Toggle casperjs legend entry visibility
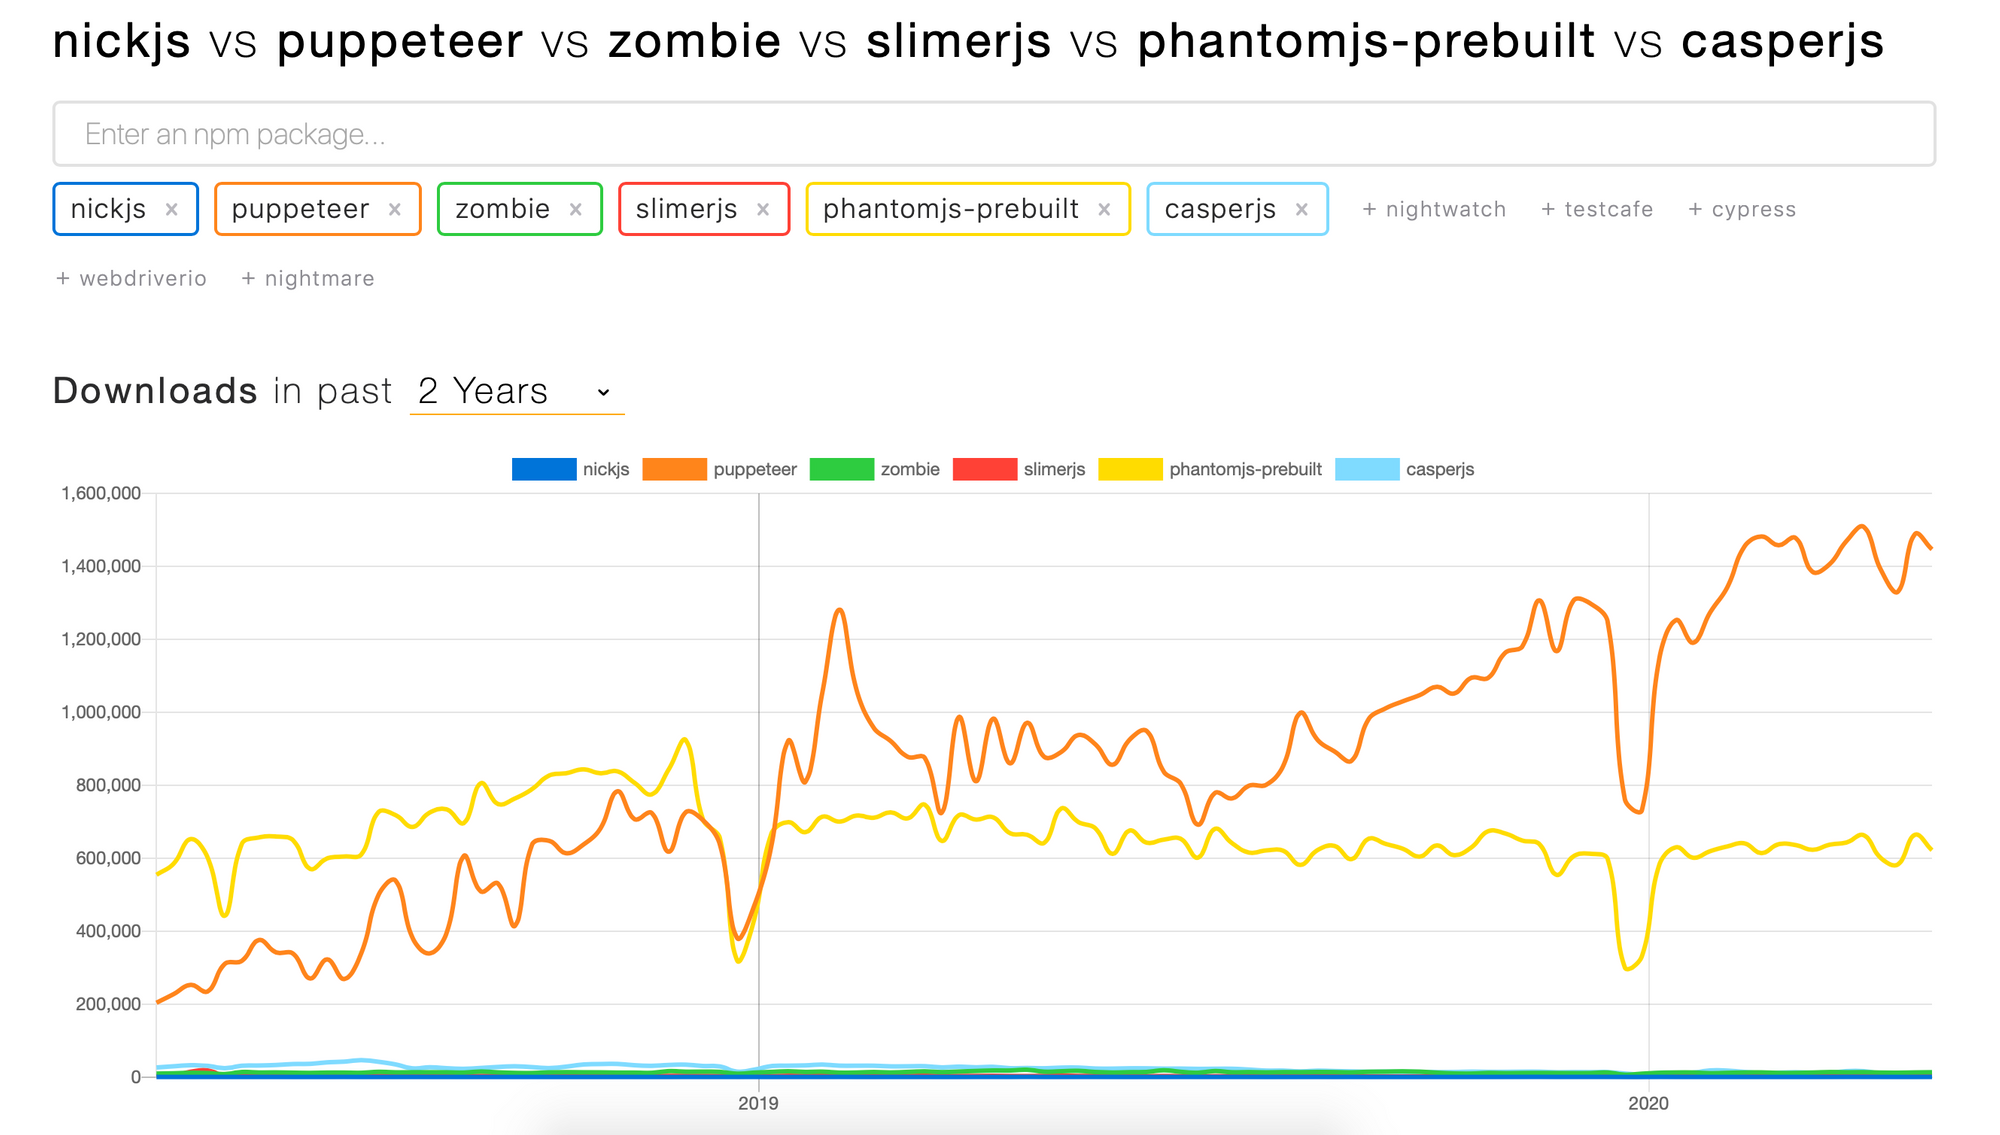This screenshot has height=1135, width=2000. tap(1405, 469)
